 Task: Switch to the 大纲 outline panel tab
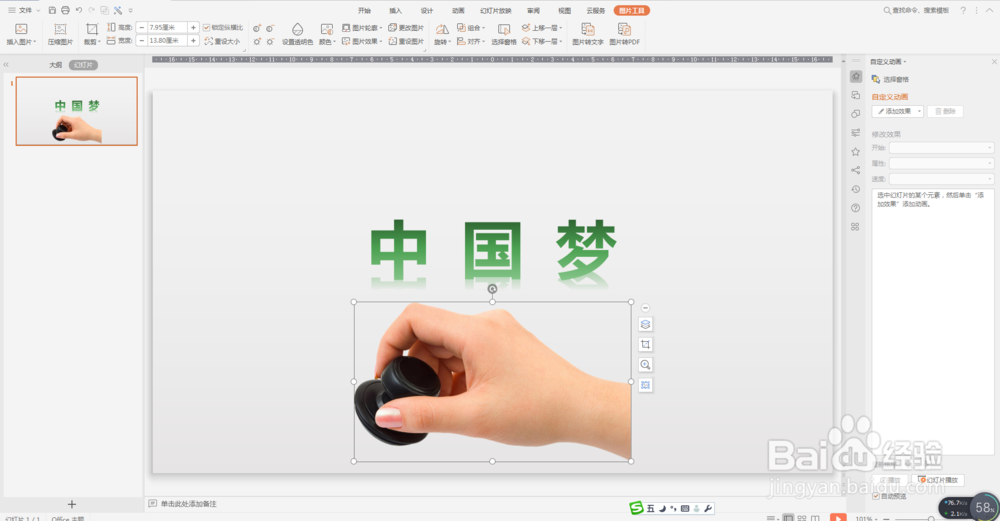[55, 65]
